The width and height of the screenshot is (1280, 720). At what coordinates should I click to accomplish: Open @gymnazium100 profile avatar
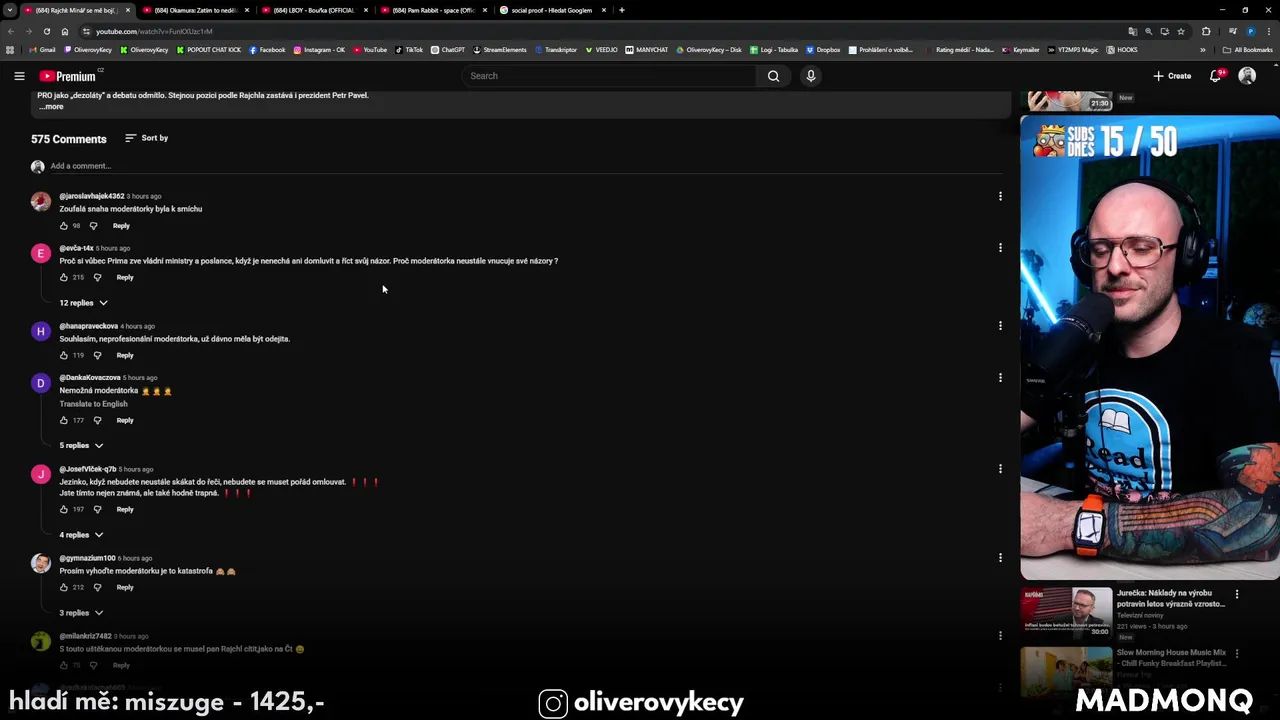coord(41,564)
